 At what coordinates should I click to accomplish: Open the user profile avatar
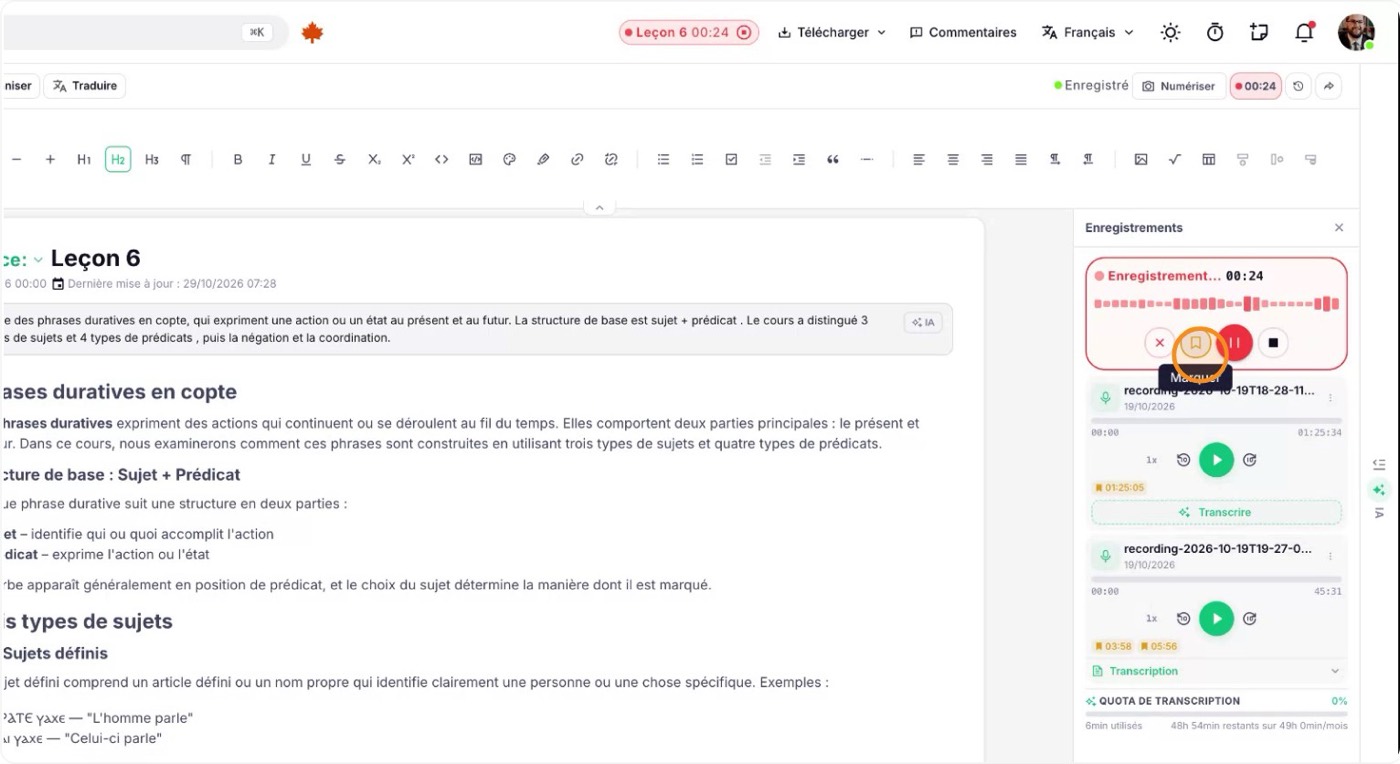pyautogui.click(x=1356, y=33)
